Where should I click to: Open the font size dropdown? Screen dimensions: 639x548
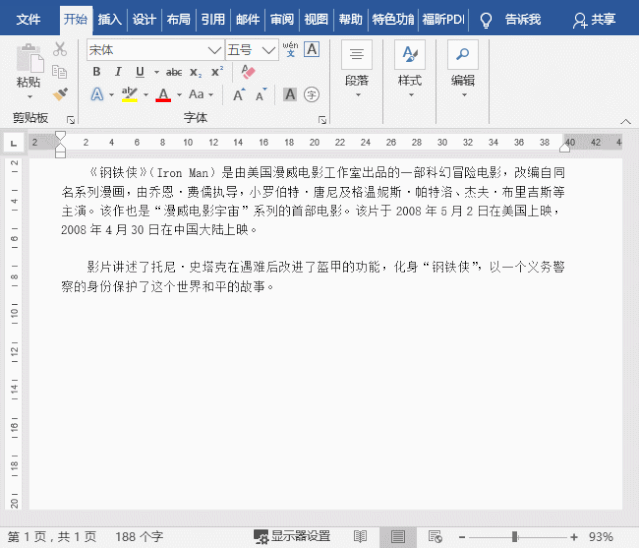pyautogui.click(x=269, y=50)
